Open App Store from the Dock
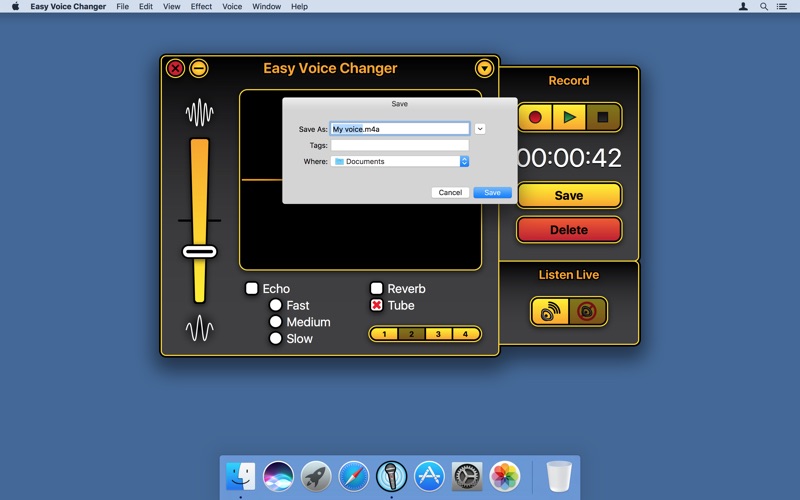Image resolution: width=800 pixels, height=500 pixels. 429,476
